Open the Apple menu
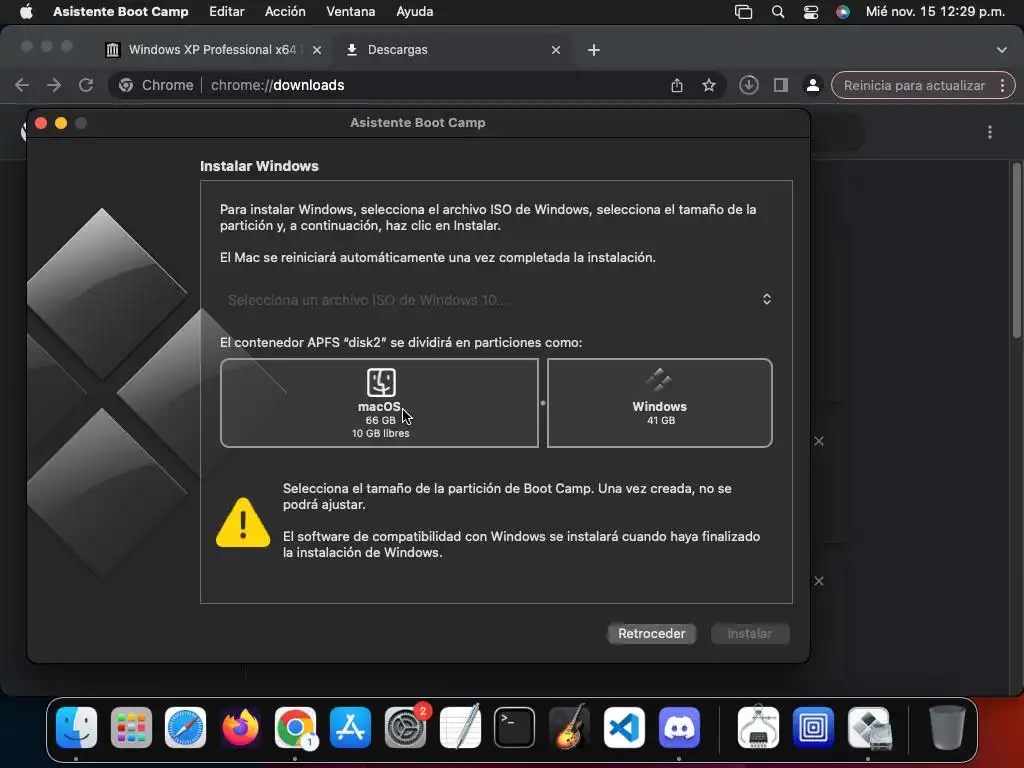The height and width of the screenshot is (768, 1024). pos(26,12)
